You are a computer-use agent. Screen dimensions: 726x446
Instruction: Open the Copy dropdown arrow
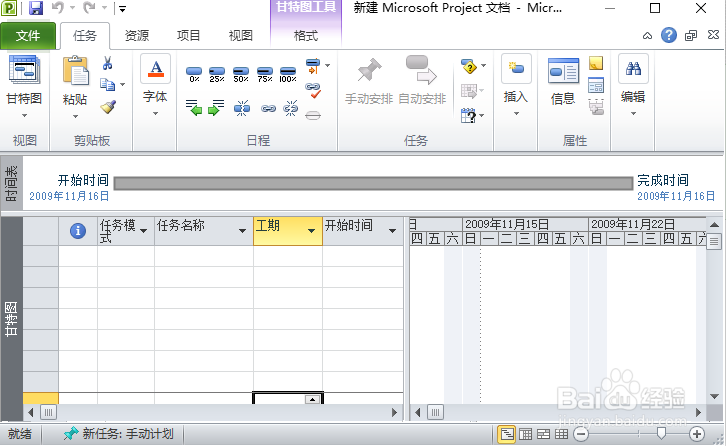click(123, 84)
